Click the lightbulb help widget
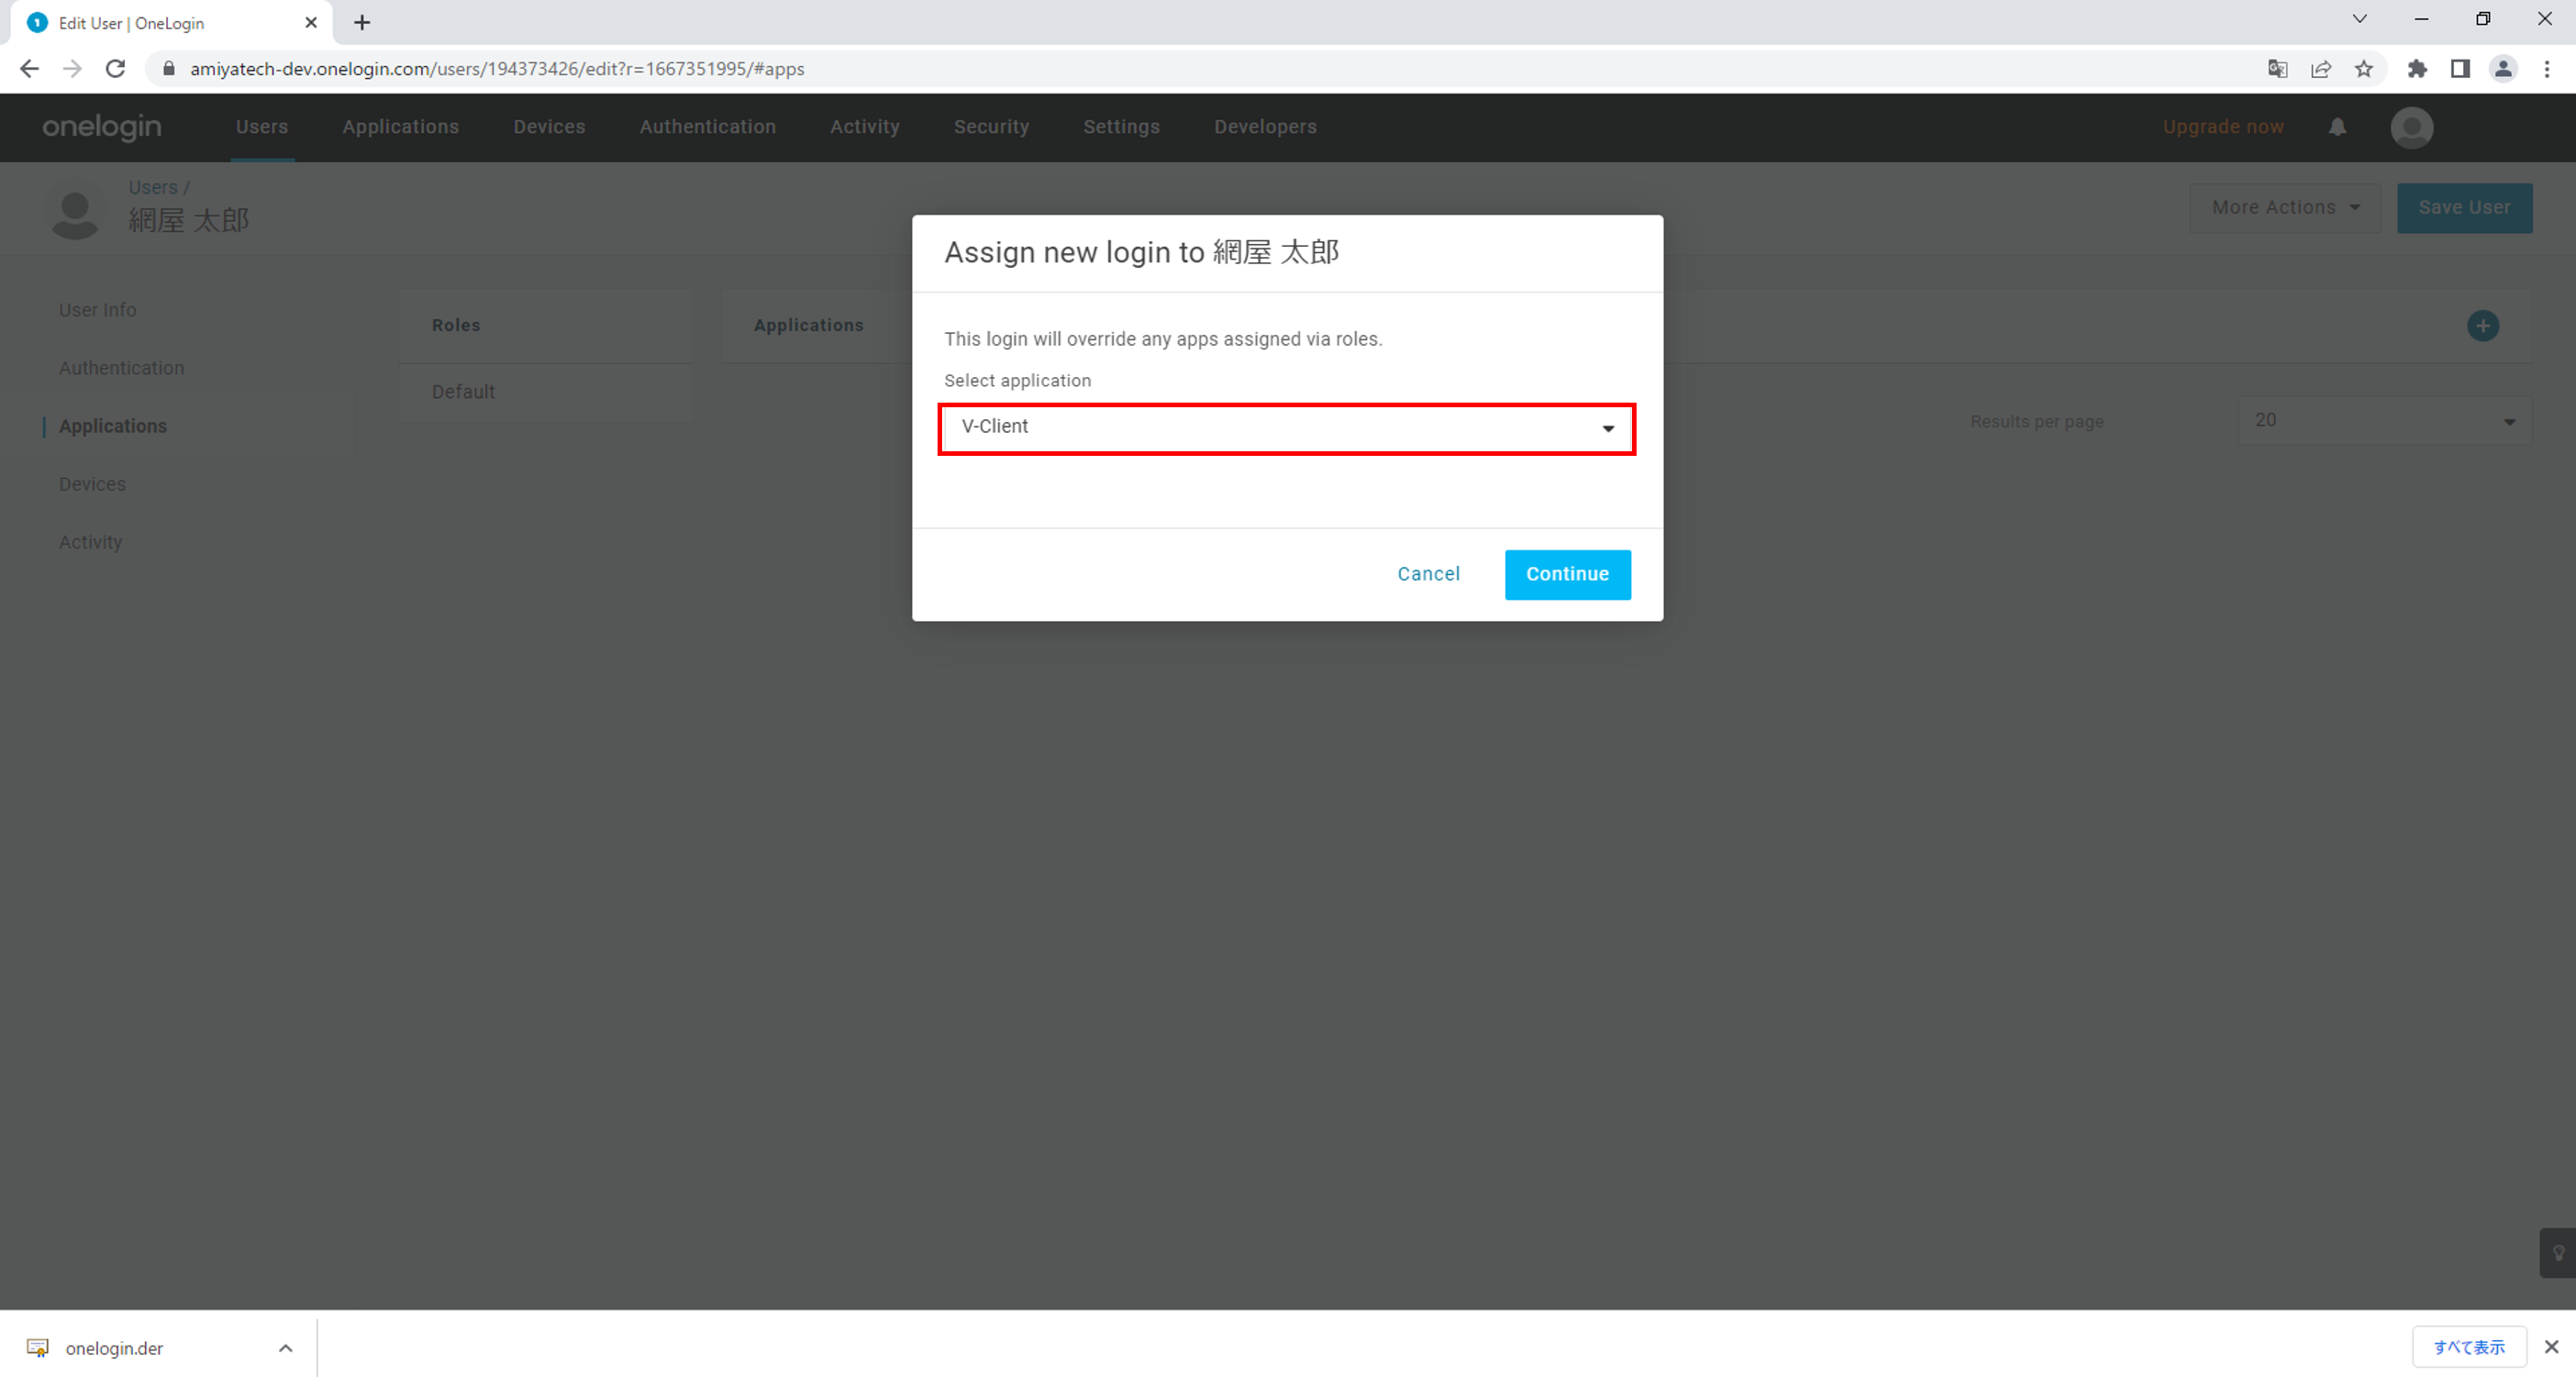 (2558, 1253)
